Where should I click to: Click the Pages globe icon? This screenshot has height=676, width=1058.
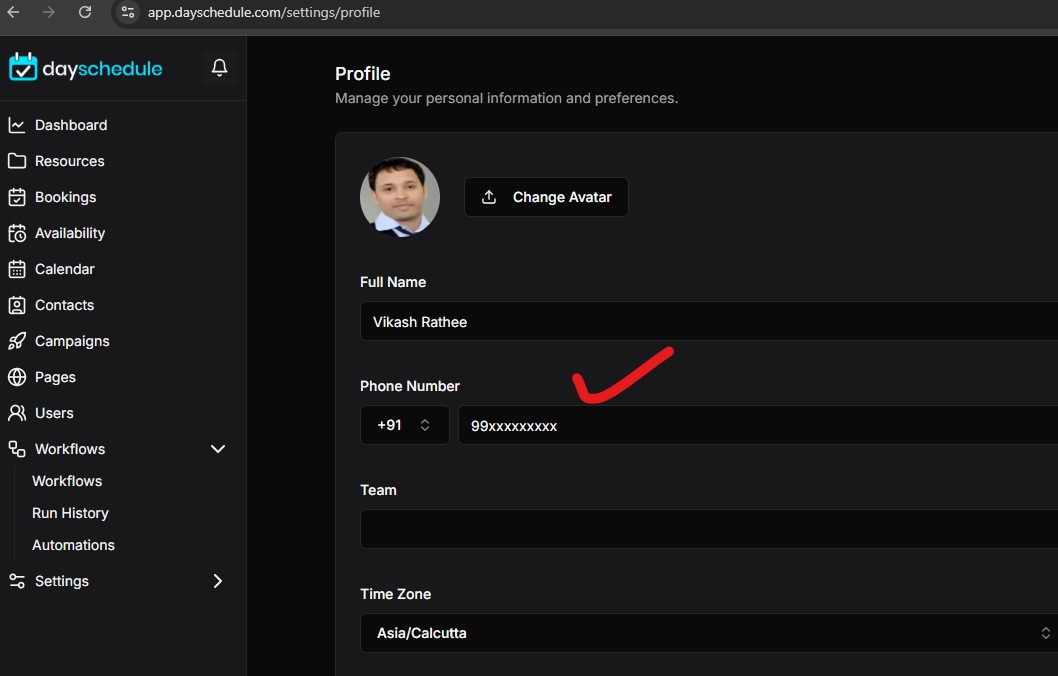(17, 377)
